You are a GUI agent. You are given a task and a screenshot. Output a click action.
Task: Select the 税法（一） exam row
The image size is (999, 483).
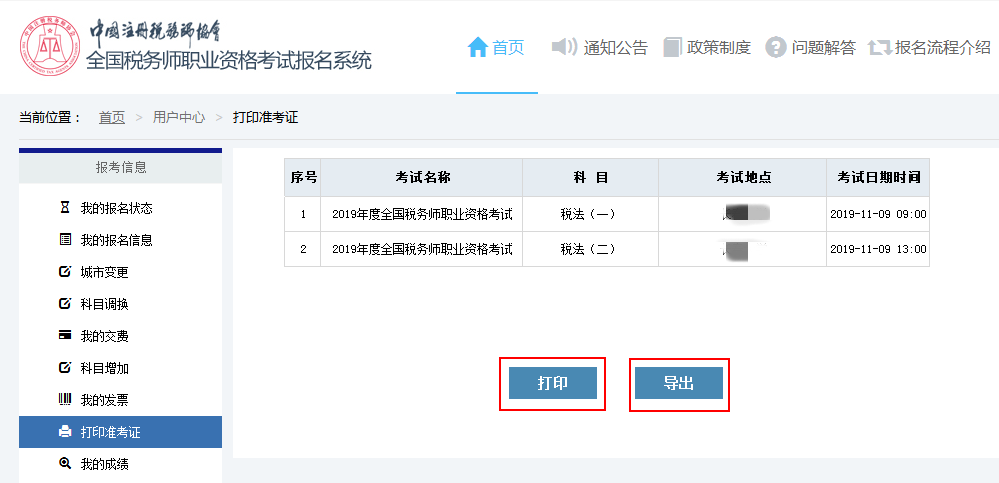pyautogui.click(x=590, y=214)
